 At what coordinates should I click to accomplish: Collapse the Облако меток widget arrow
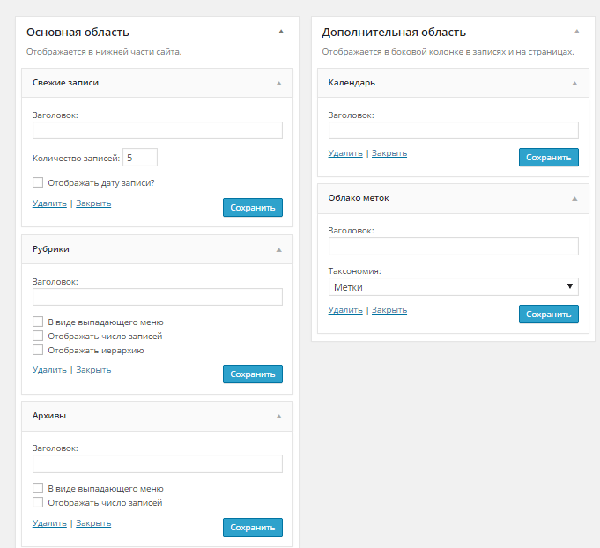tap(574, 199)
